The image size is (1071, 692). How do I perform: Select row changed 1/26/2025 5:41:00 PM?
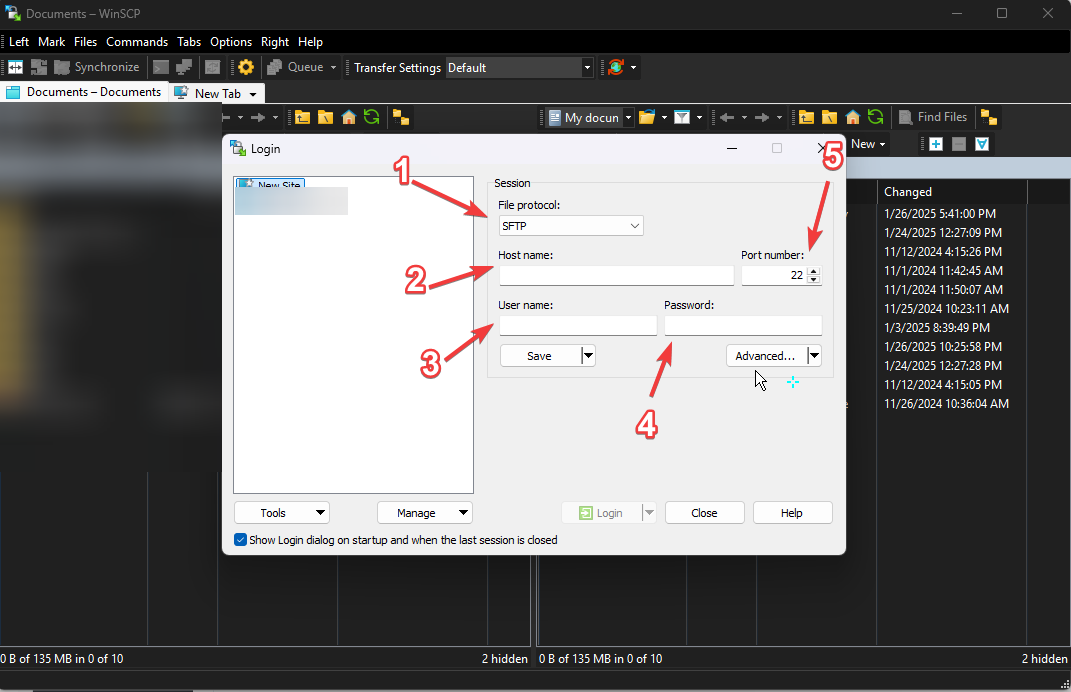[940, 214]
